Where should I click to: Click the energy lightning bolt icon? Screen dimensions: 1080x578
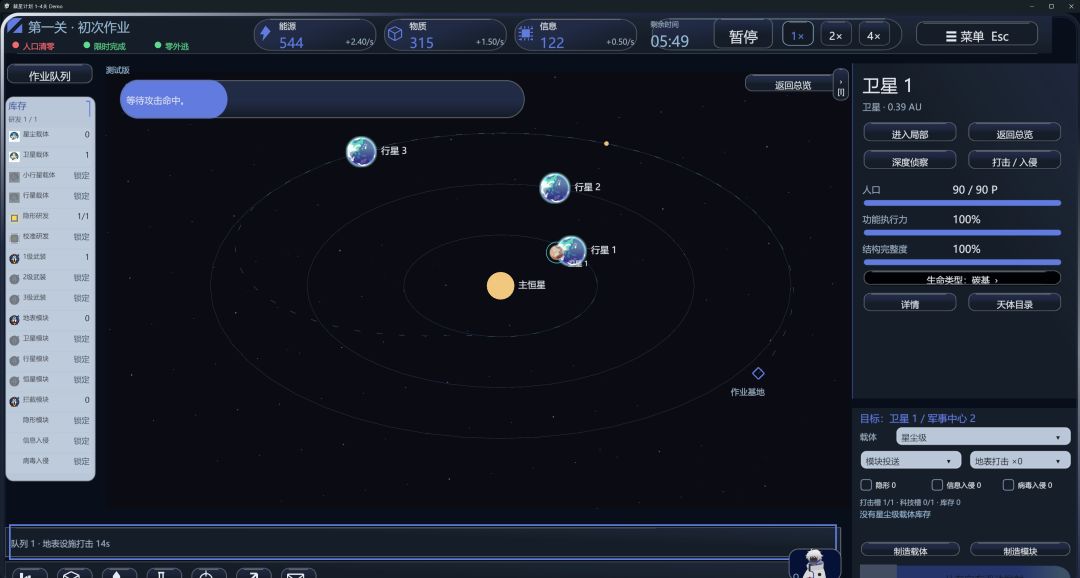coord(265,34)
